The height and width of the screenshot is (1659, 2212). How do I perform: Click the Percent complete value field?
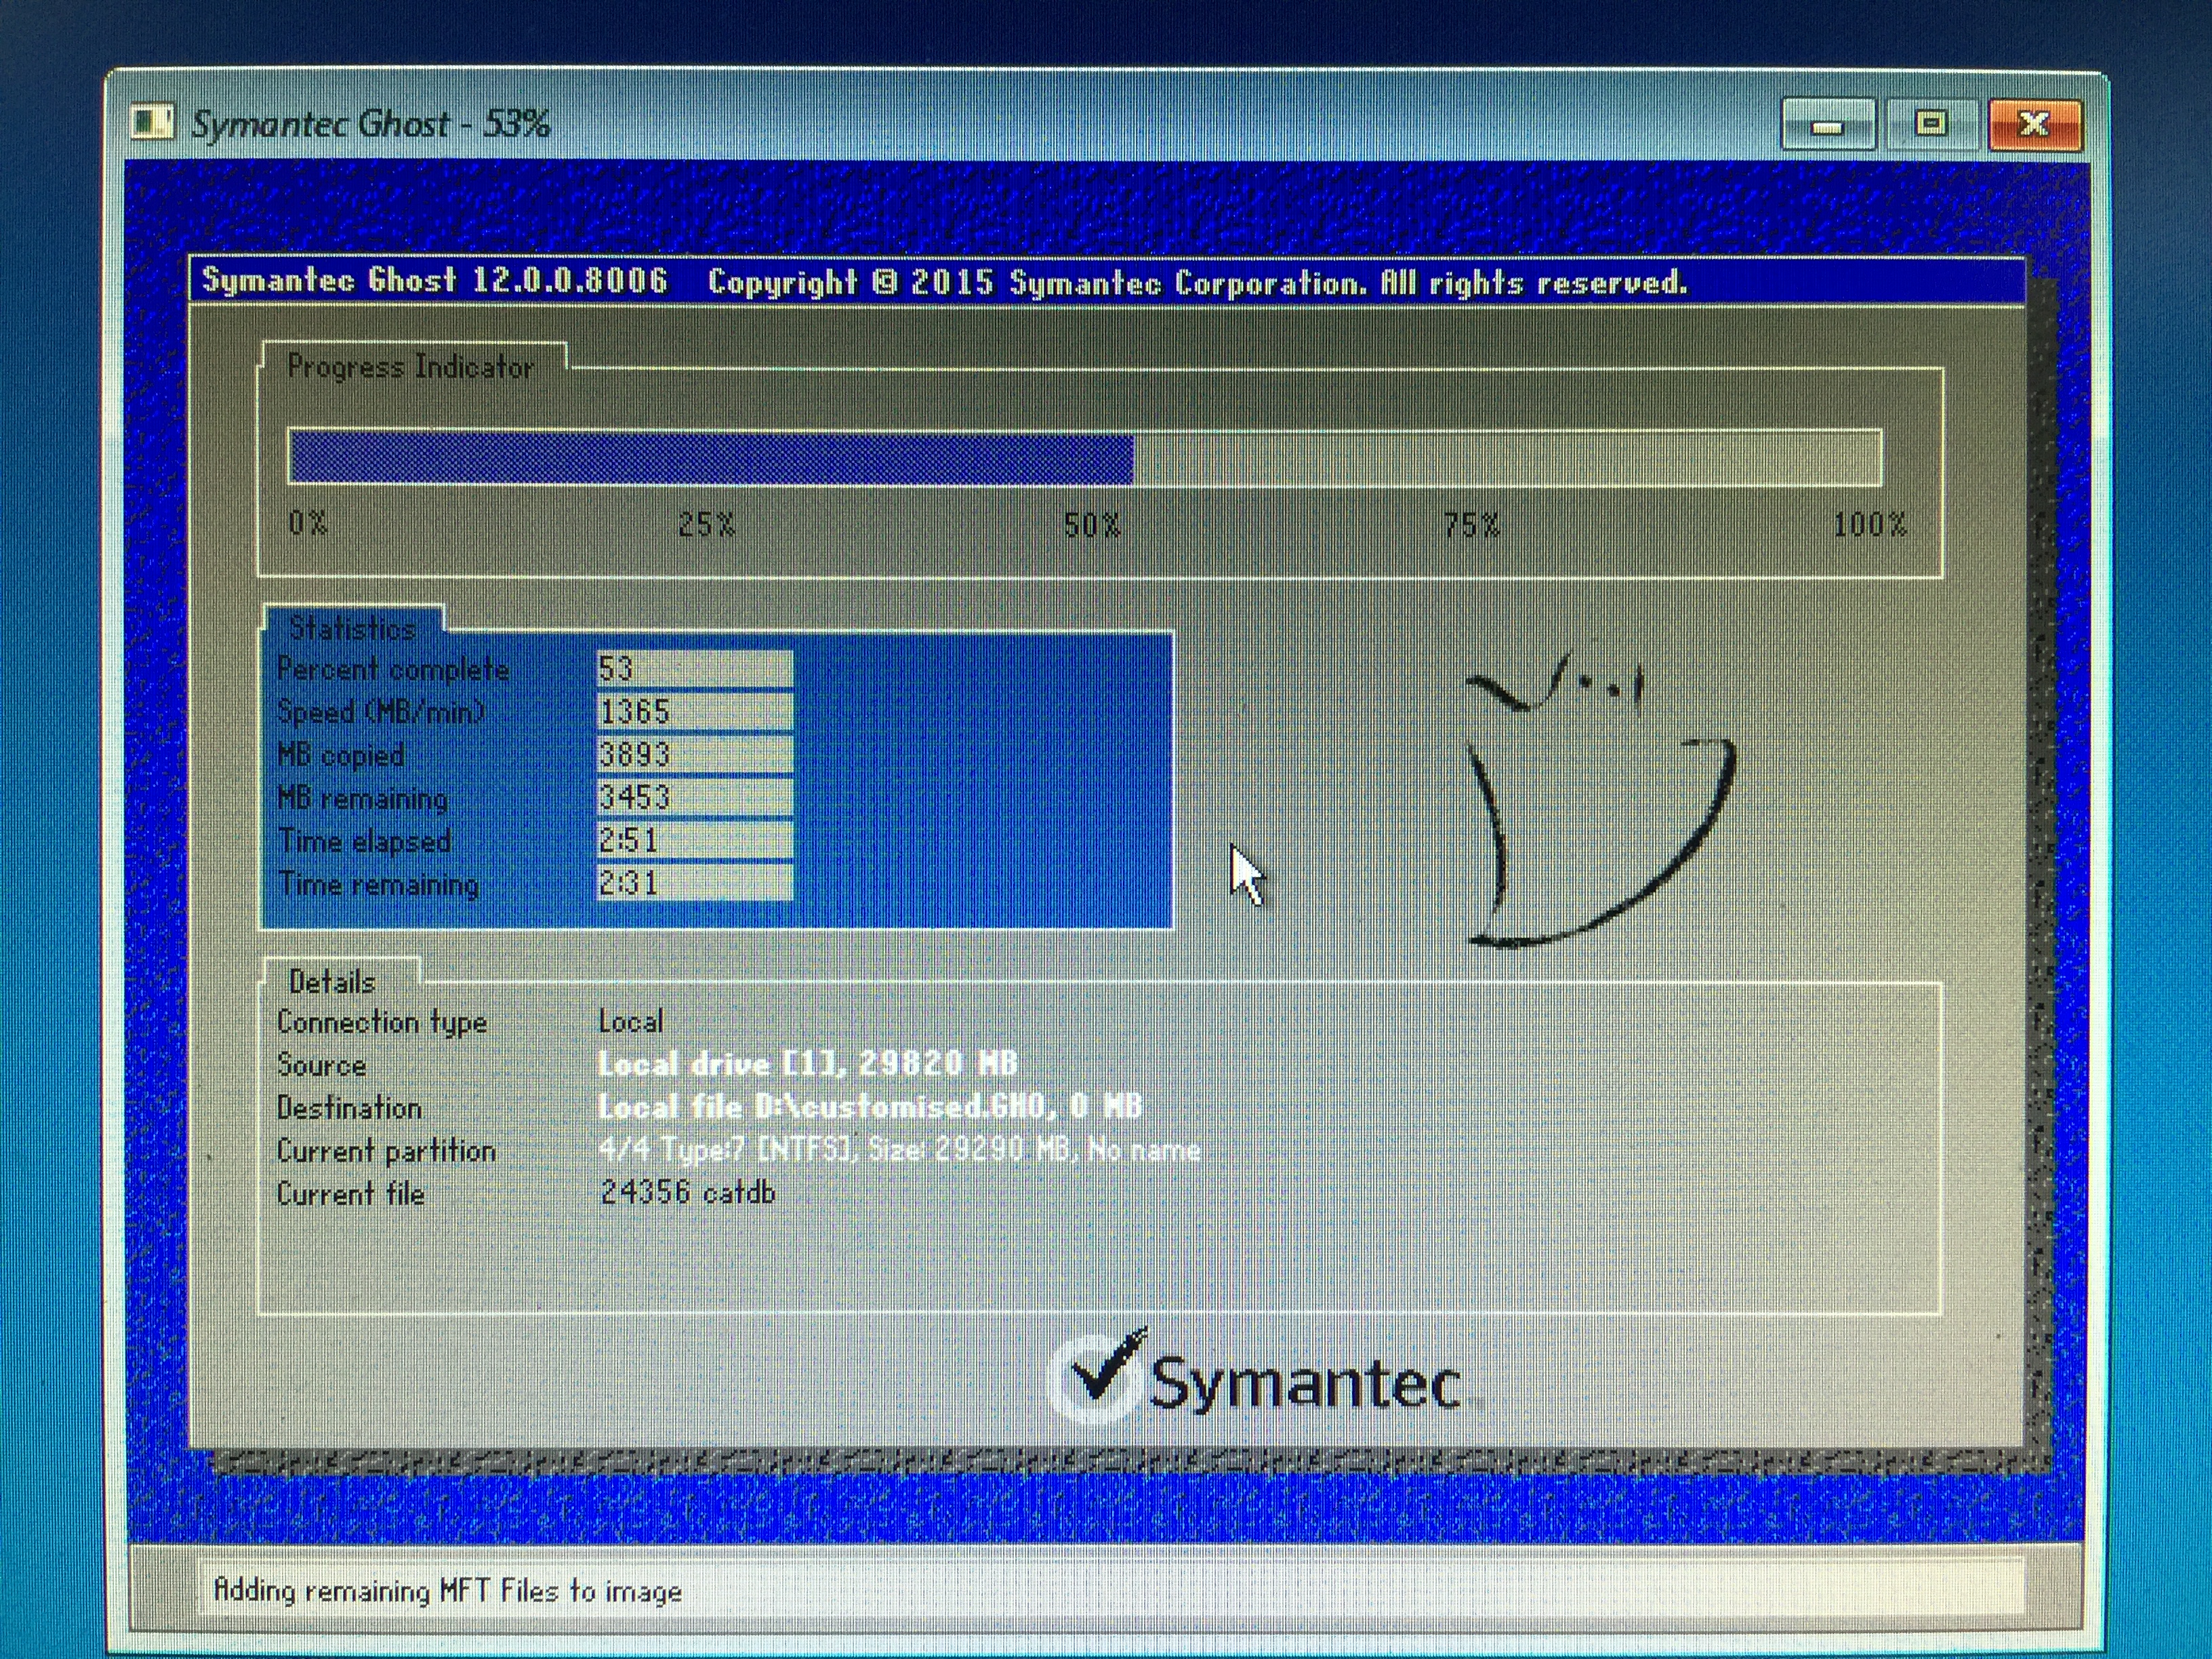tap(694, 668)
